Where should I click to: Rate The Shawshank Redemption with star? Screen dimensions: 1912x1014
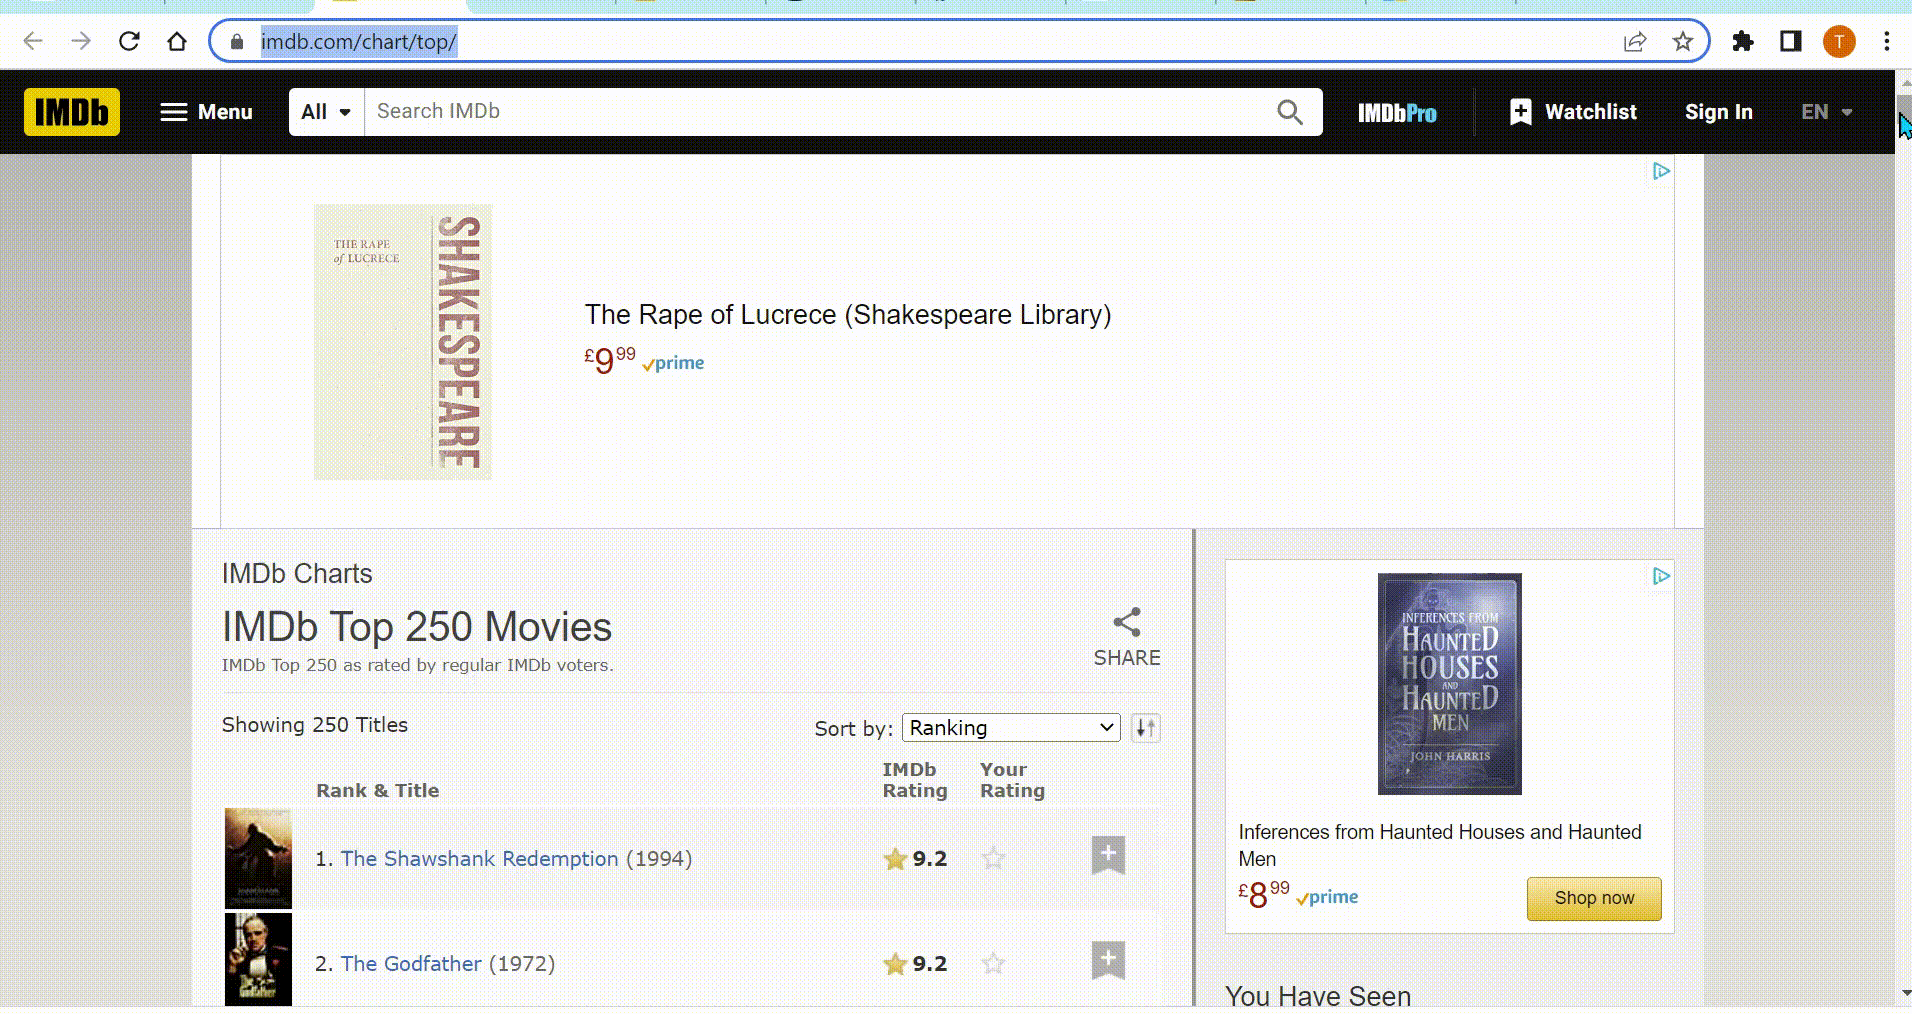(x=993, y=858)
